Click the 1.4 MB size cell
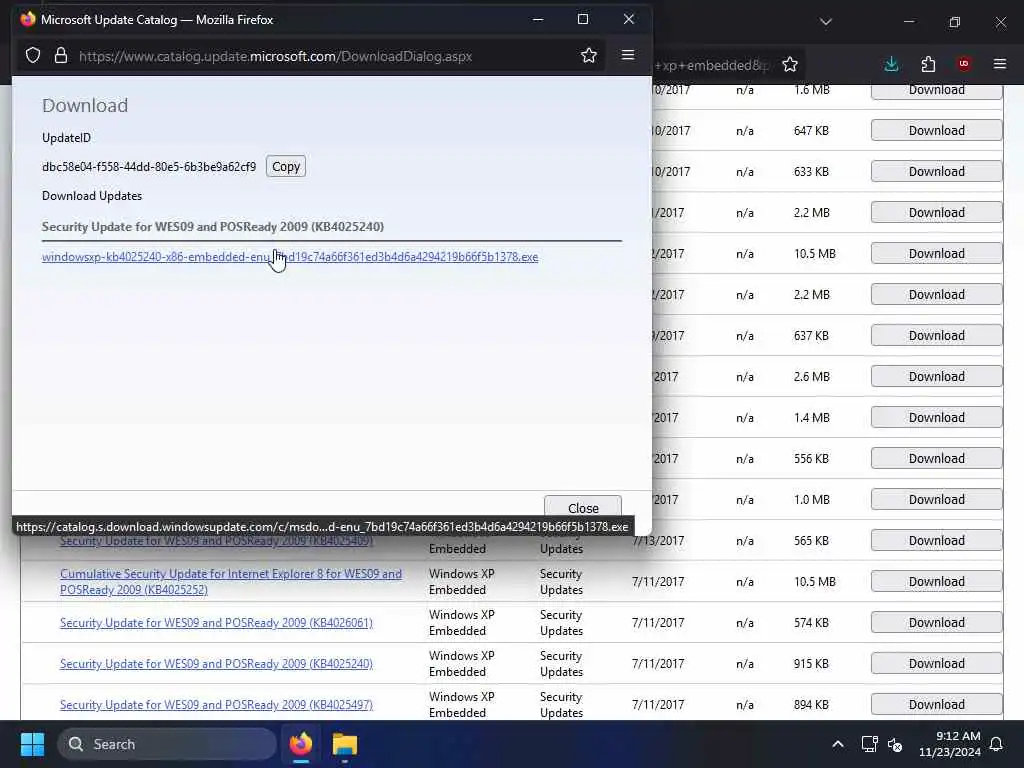Screen dimensions: 1024x768 click(x=812, y=417)
